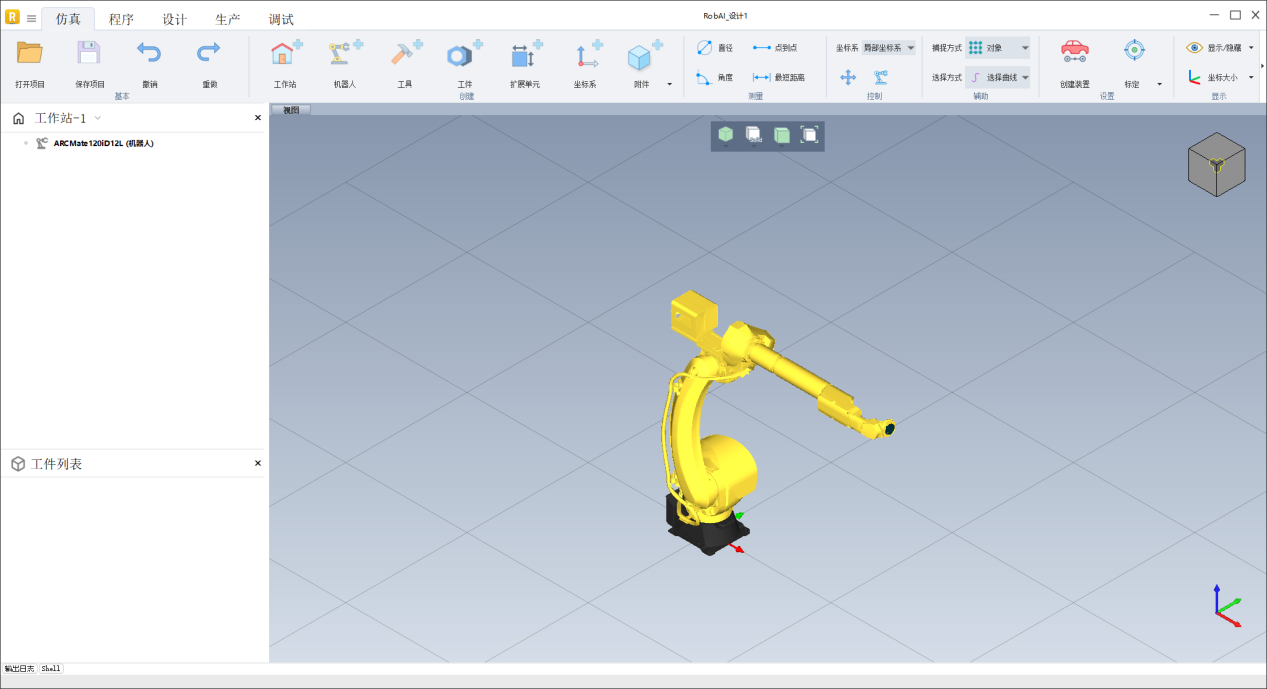This screenshot has width=1267, height=689.
Task: Click the 工作站 (add workstation) icon
Action: [x=285, y=56]
